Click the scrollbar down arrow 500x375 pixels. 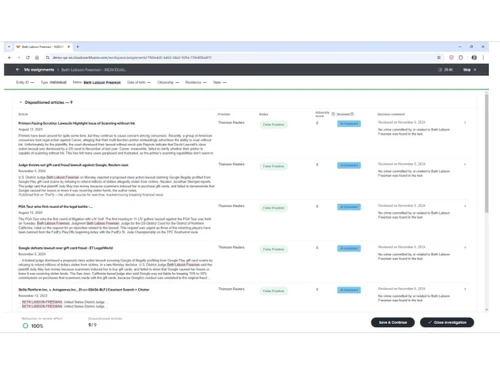(x=487, y=310)
